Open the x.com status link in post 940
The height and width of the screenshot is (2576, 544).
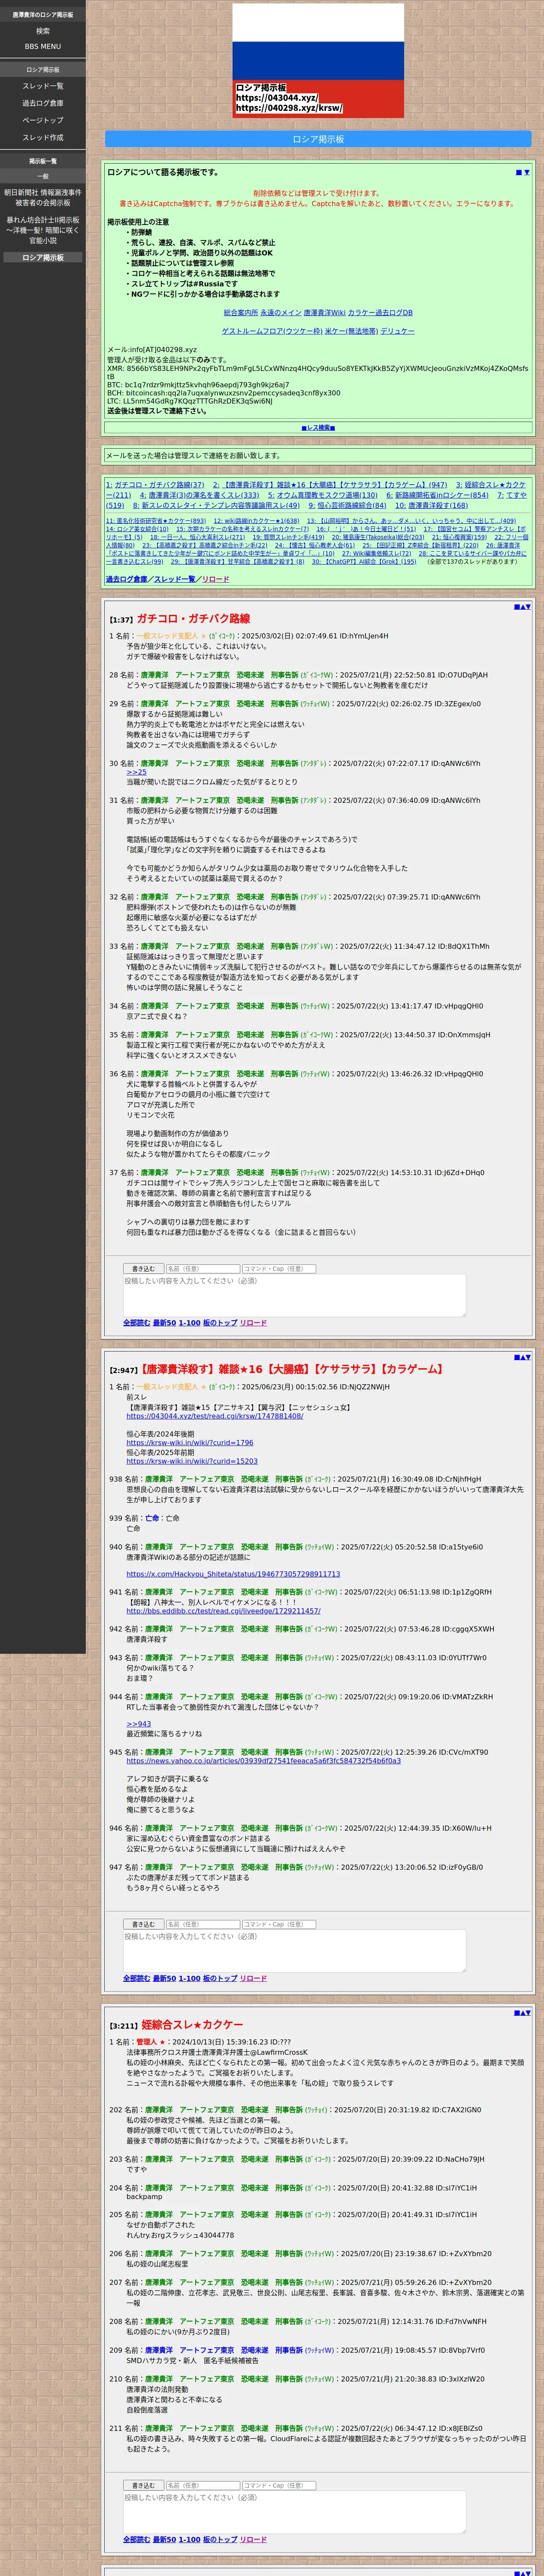[233, 1574]
